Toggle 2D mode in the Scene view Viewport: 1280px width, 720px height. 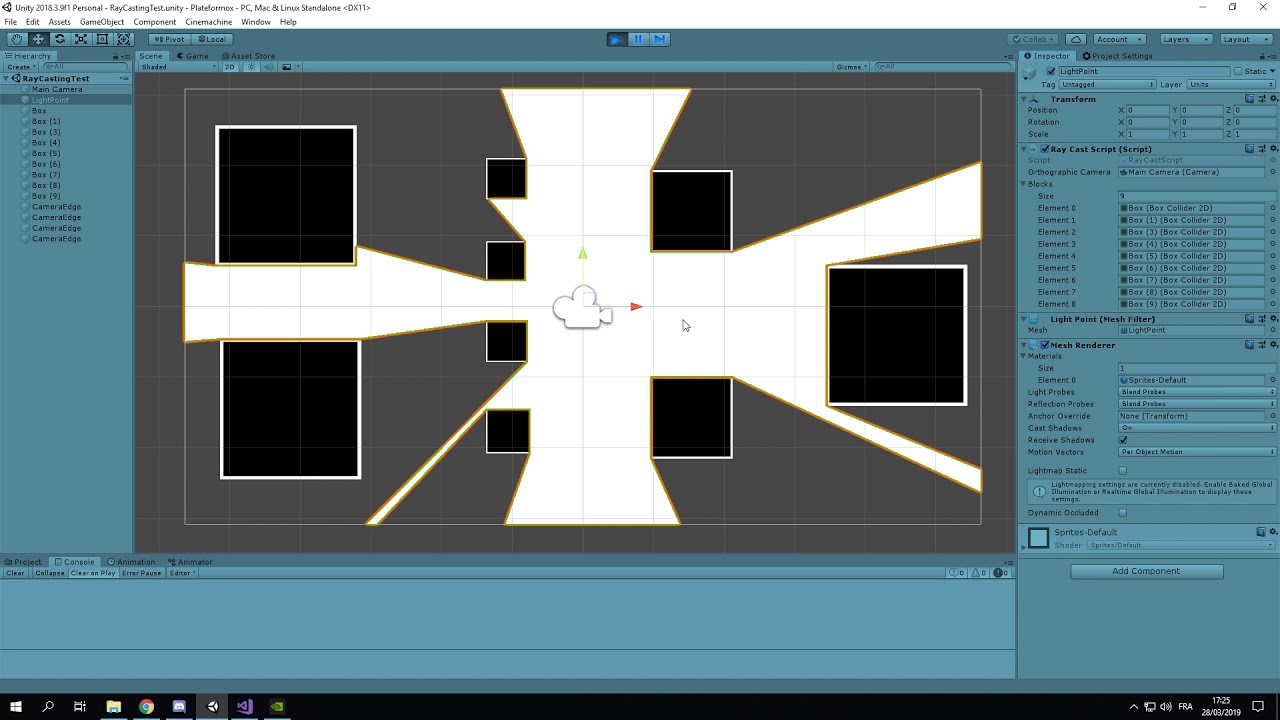(229, 66)
